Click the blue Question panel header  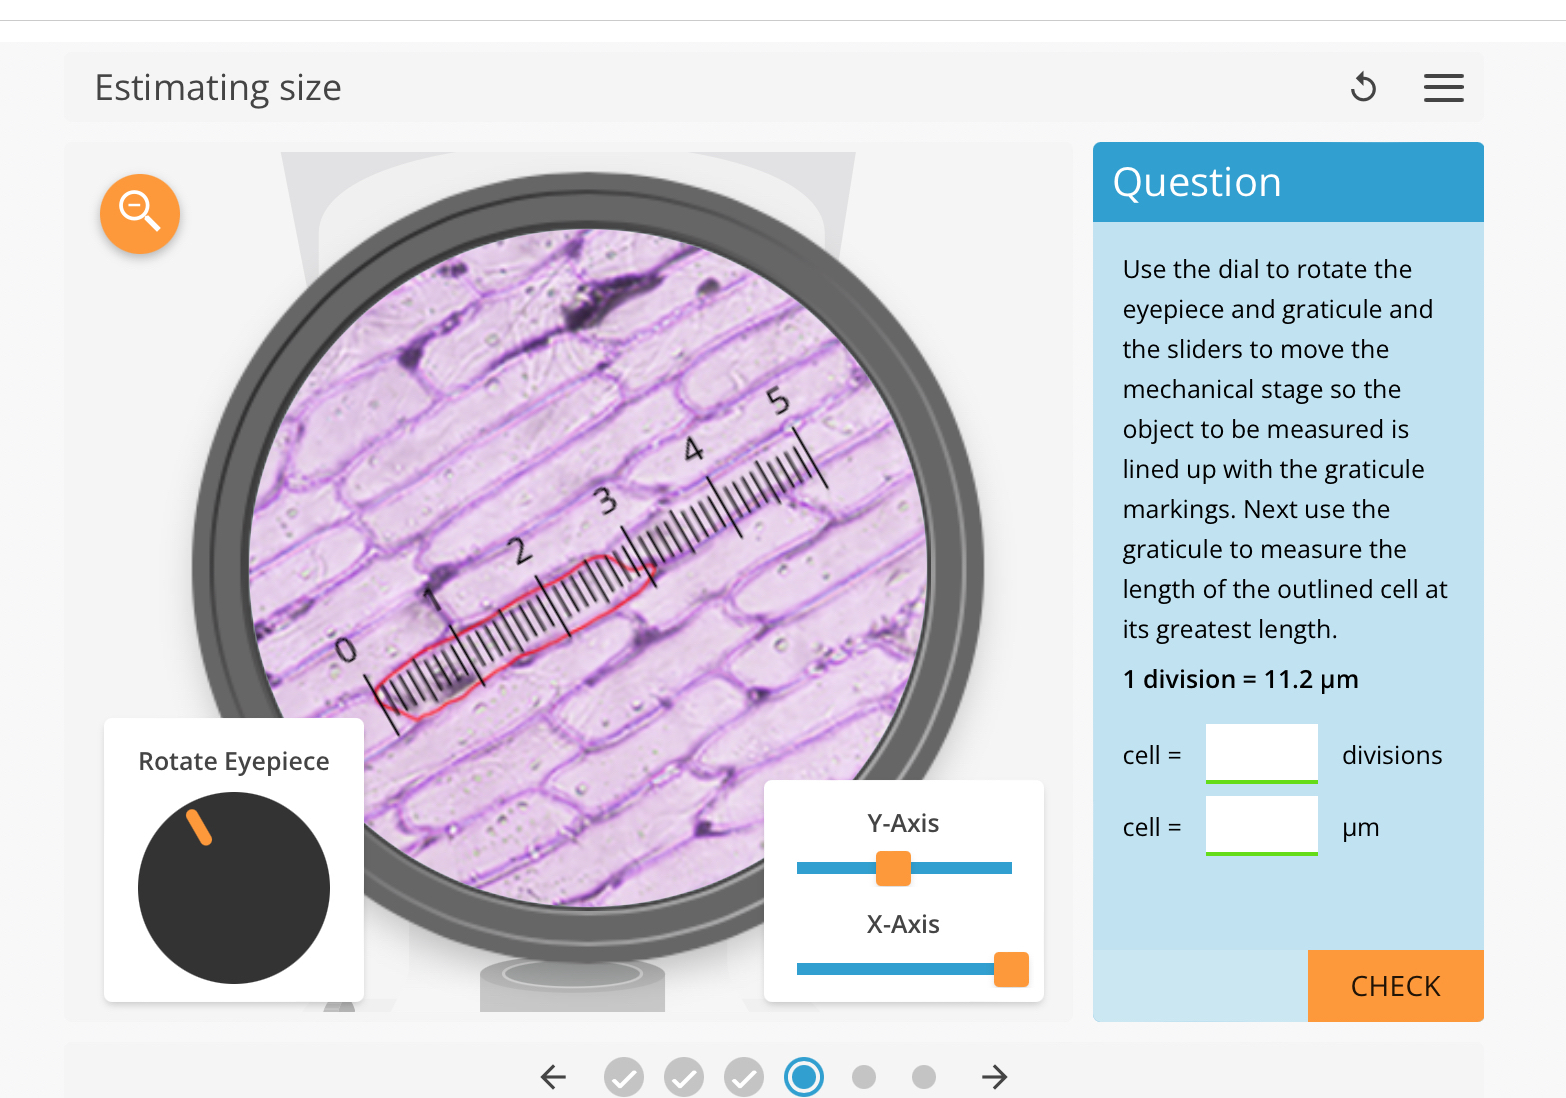coord(1288,182)
